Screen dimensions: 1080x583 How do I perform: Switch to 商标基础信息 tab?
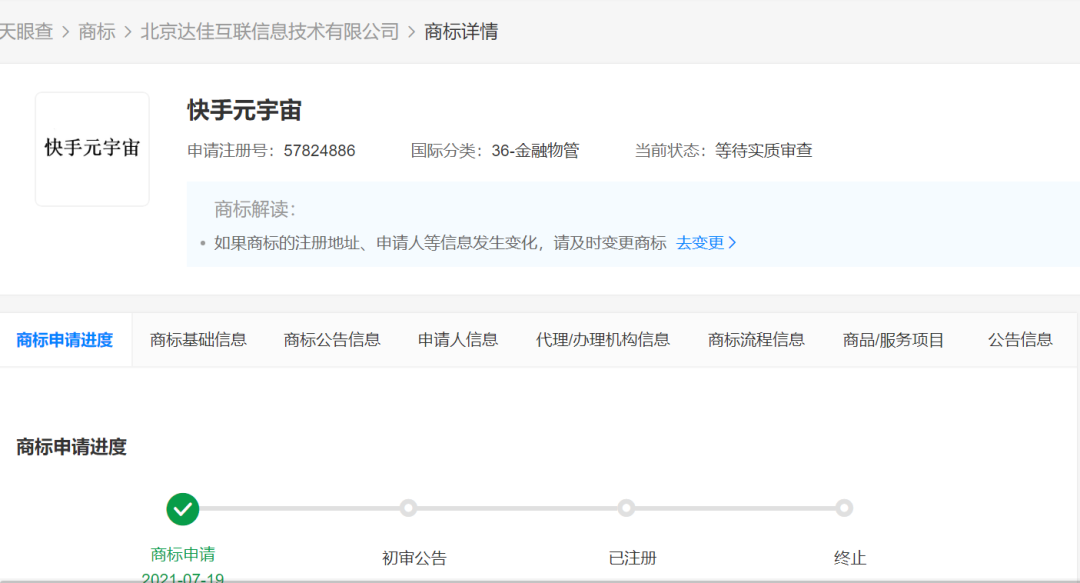pos(198,340)
